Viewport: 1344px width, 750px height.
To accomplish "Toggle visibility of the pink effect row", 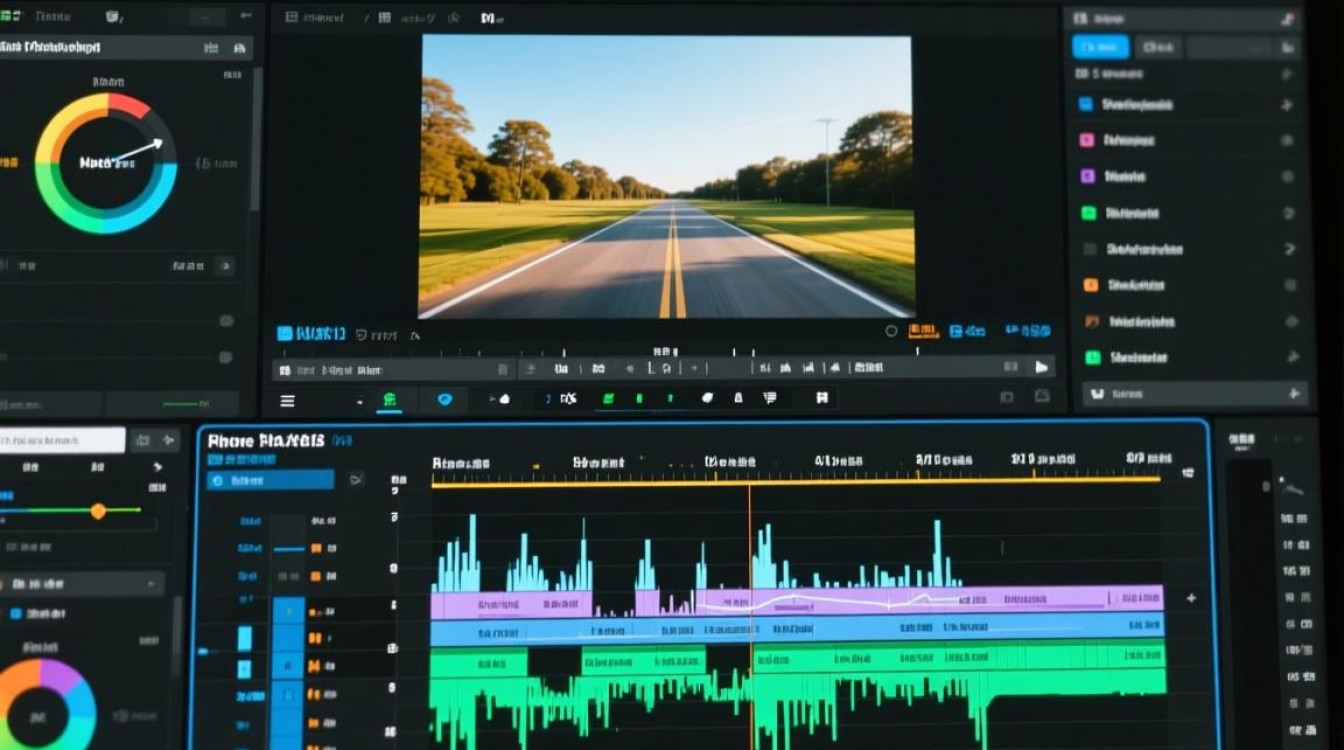I will point(1287,141).
